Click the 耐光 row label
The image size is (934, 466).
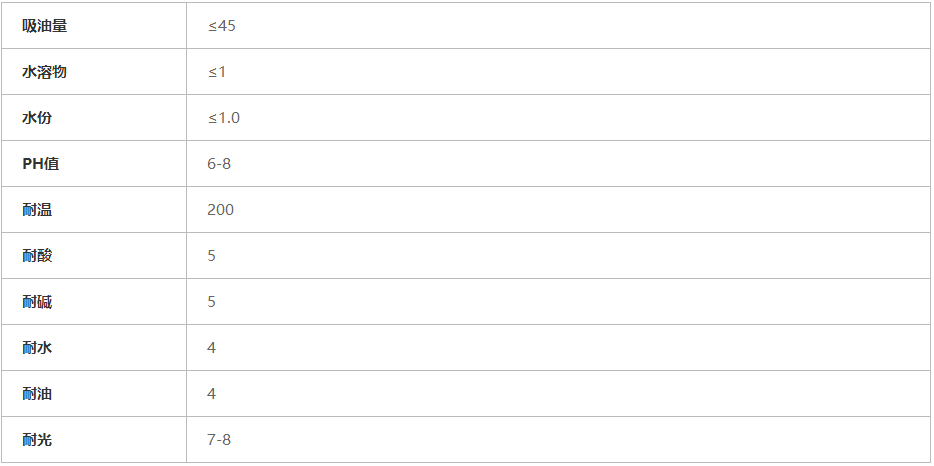(x=37, y=440)
